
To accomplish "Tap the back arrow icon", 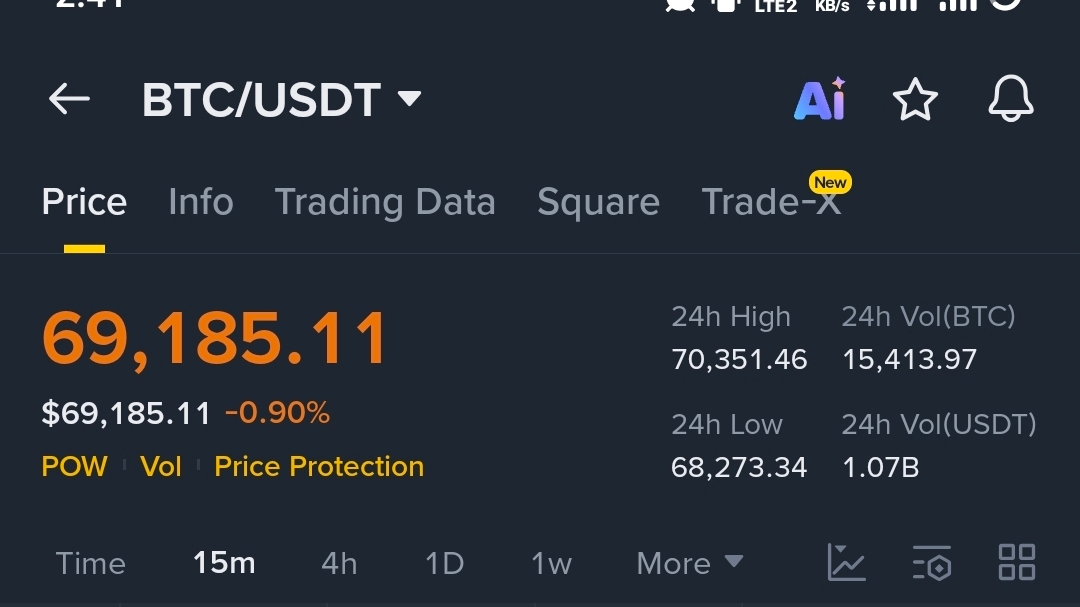I will pos(69,99).
